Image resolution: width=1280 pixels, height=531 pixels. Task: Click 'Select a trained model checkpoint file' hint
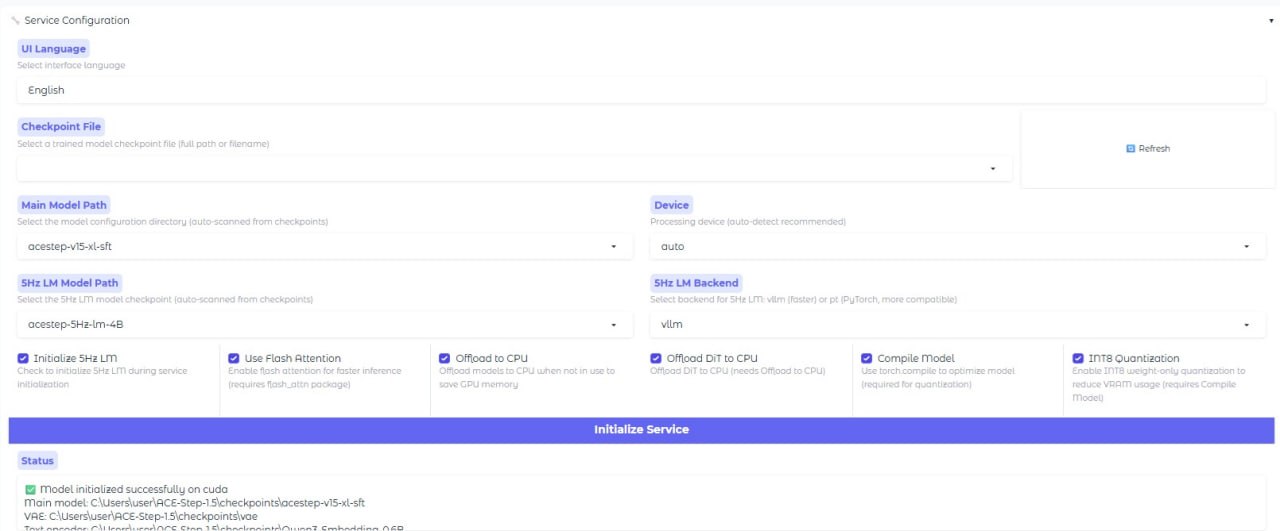(x=143, y=144)
